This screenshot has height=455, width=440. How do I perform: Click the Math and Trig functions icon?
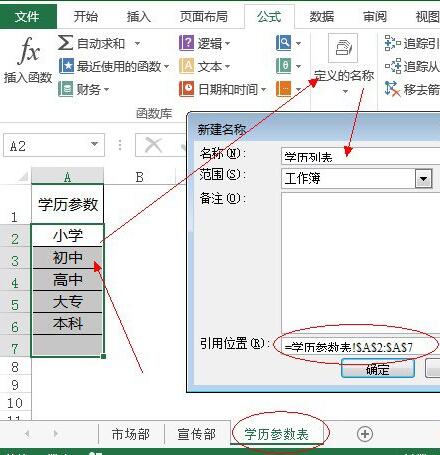[283, 66]
